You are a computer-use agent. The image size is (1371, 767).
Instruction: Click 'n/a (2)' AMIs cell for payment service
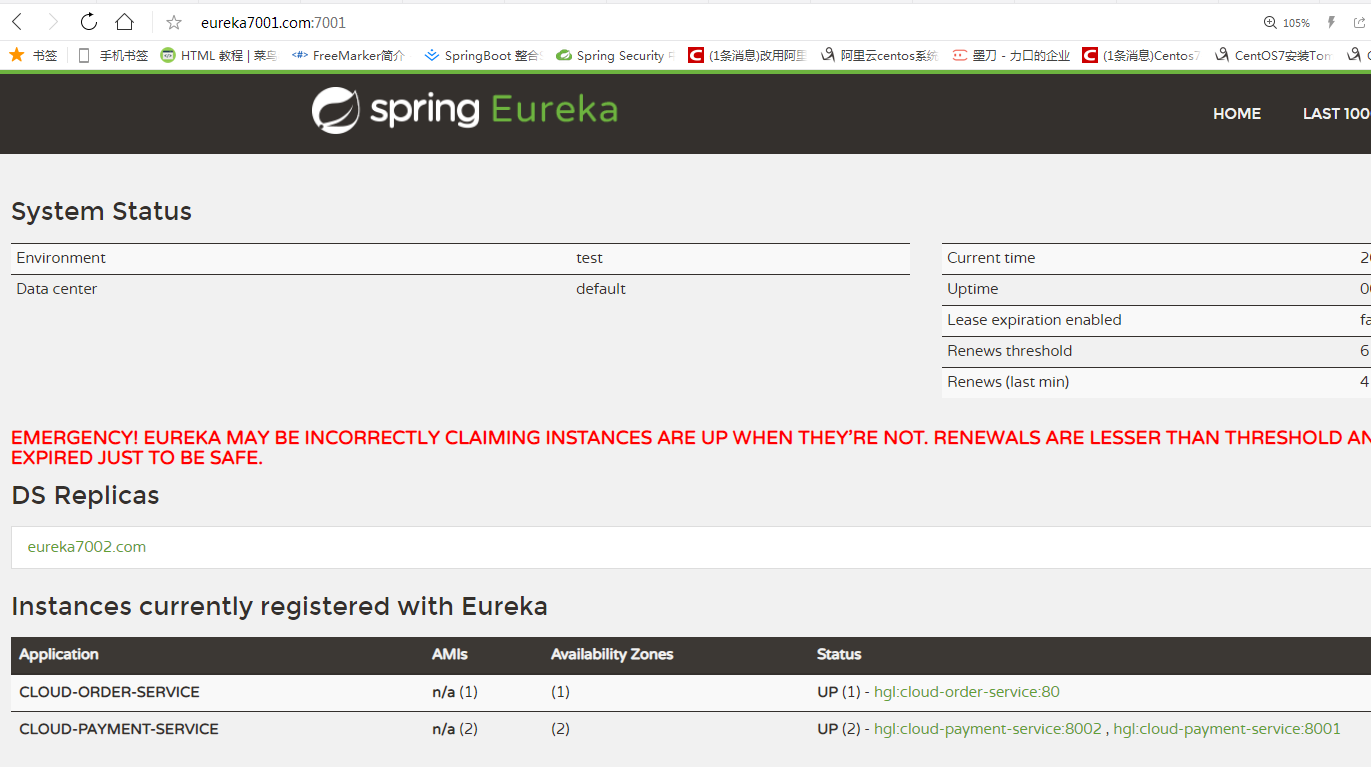point(455,729)
